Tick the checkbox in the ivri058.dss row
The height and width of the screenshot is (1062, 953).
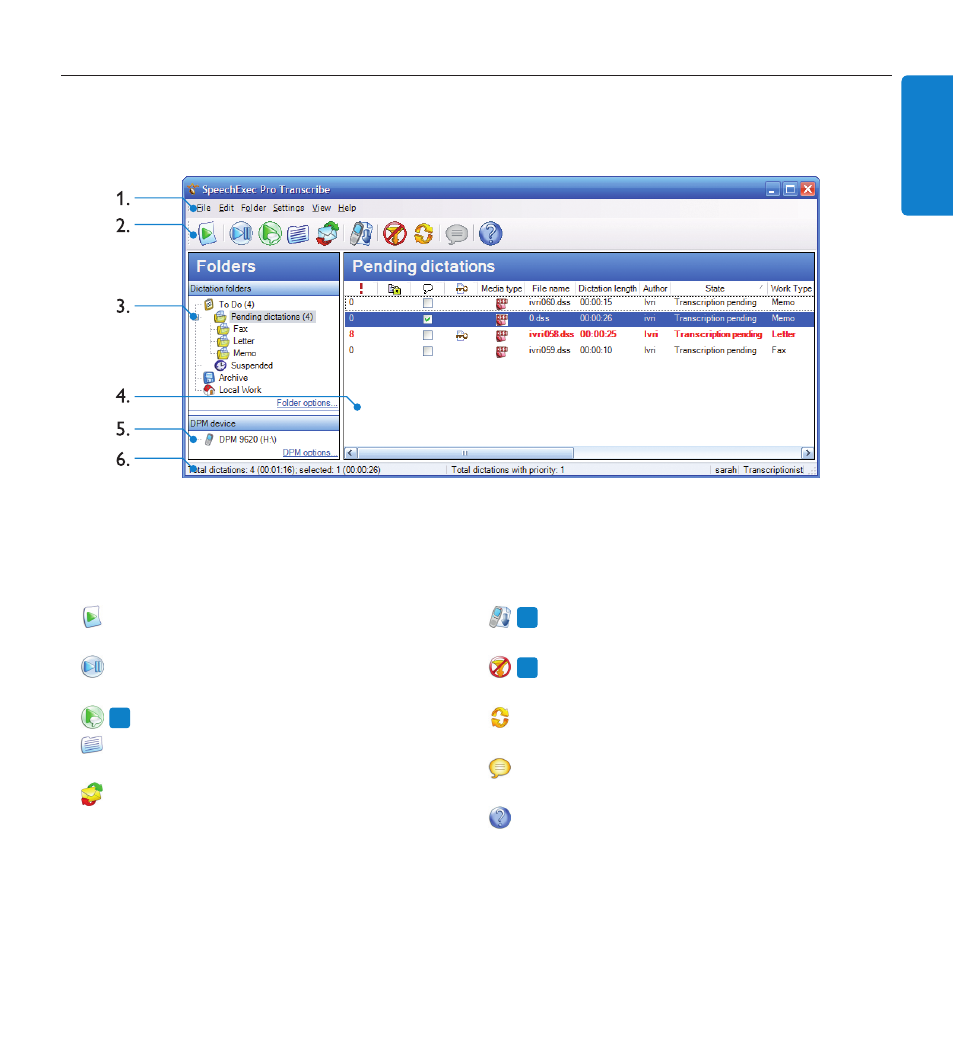pyautogui.click(x=427, y=335)
